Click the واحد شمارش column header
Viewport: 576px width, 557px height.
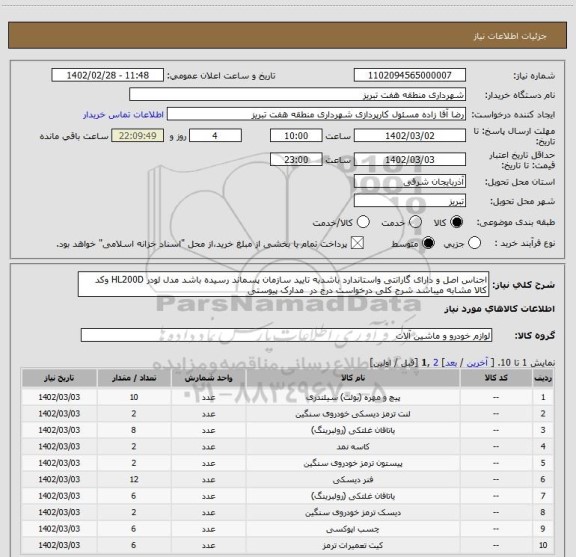click(x=208, y=378)
